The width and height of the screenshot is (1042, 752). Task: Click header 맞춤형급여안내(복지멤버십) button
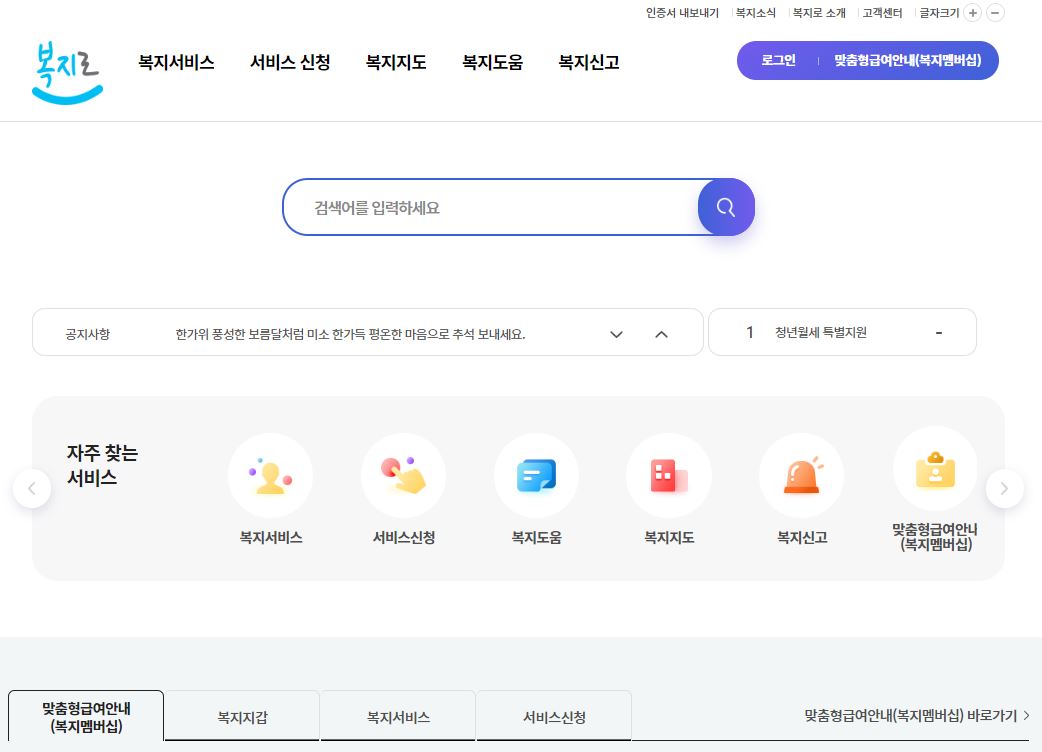click(908, 60)
